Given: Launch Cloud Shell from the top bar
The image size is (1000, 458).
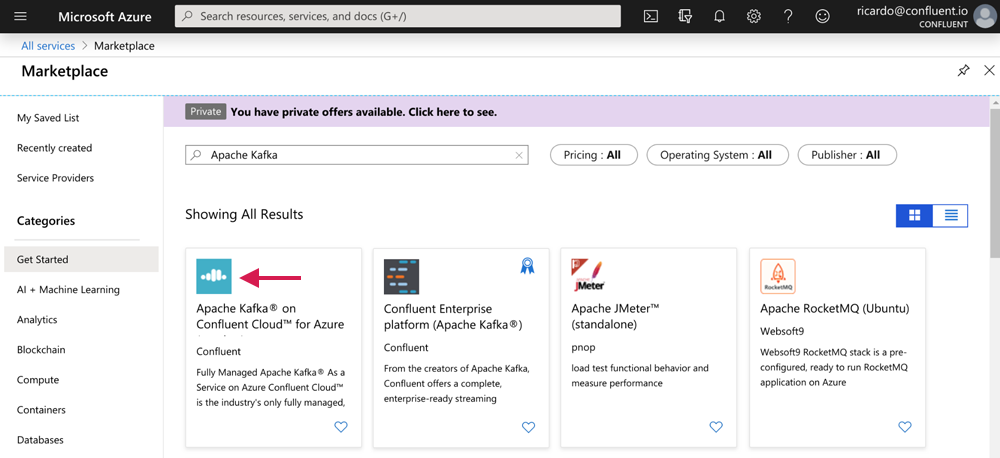Looking at the screenshot, I should (x=651, y=17).
